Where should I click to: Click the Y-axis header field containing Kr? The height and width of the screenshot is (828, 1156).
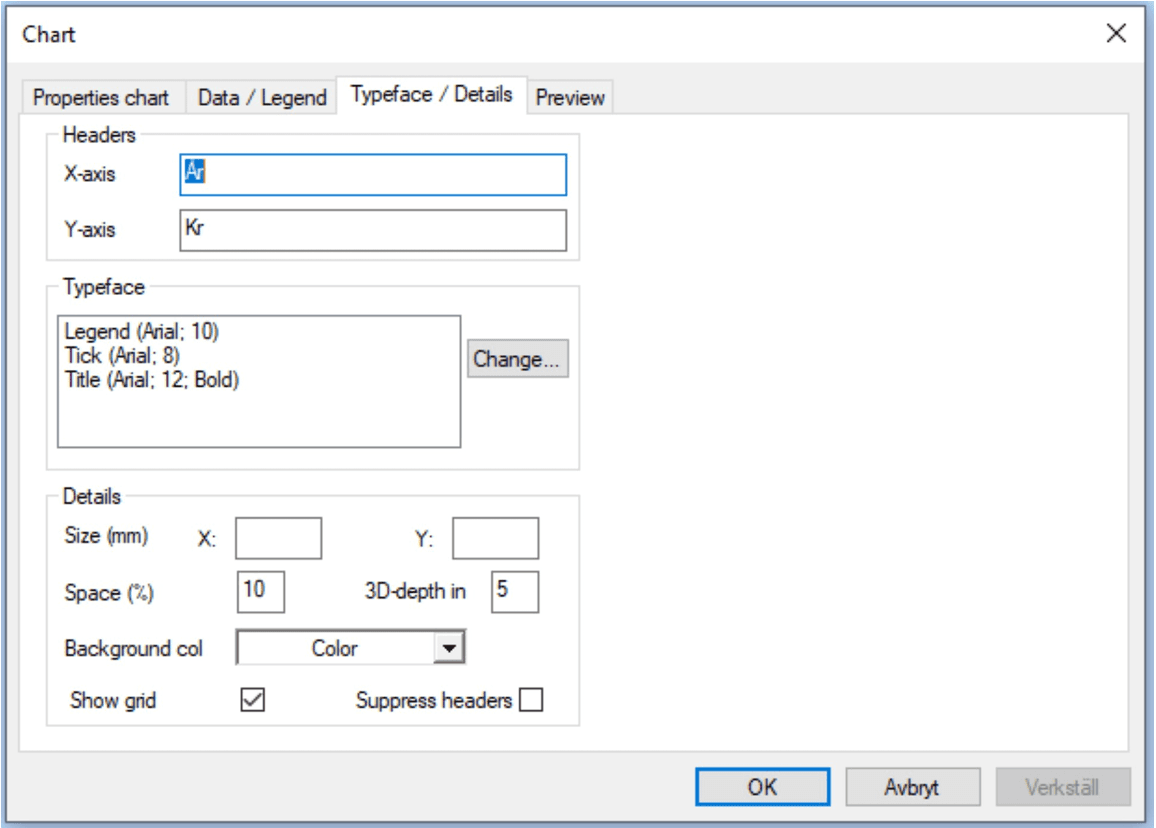click(x=373, y=230)
